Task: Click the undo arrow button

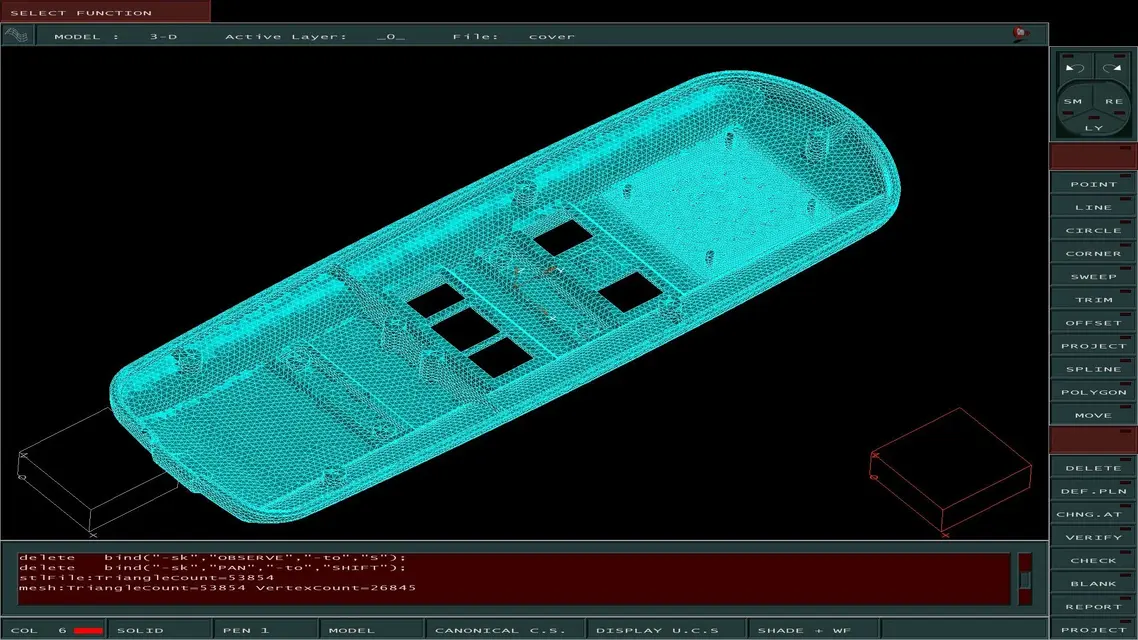Action: click(1074, 67)
